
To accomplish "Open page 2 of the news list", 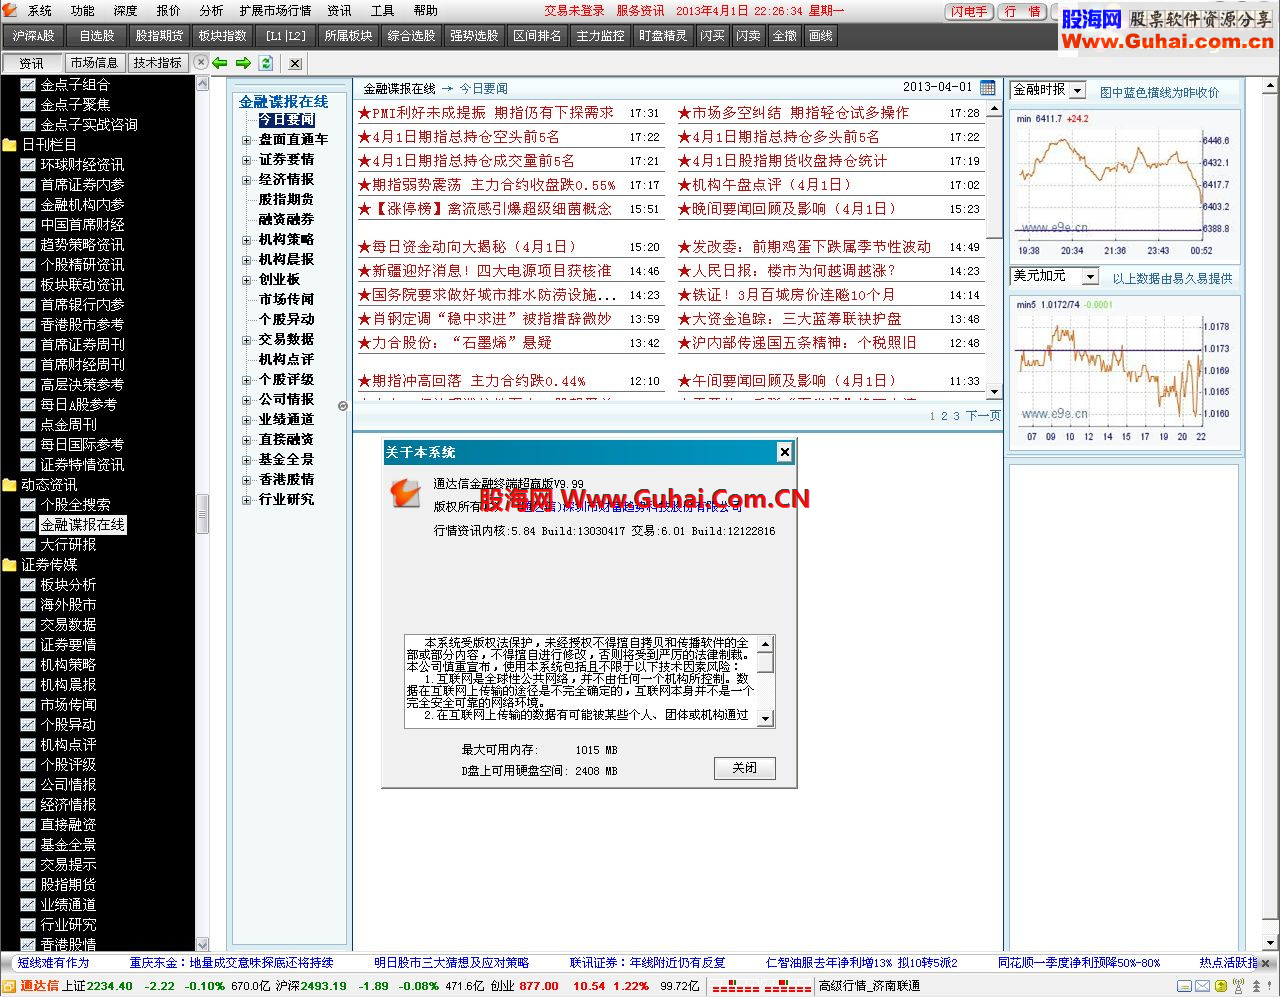I will (x=944, y=416).
